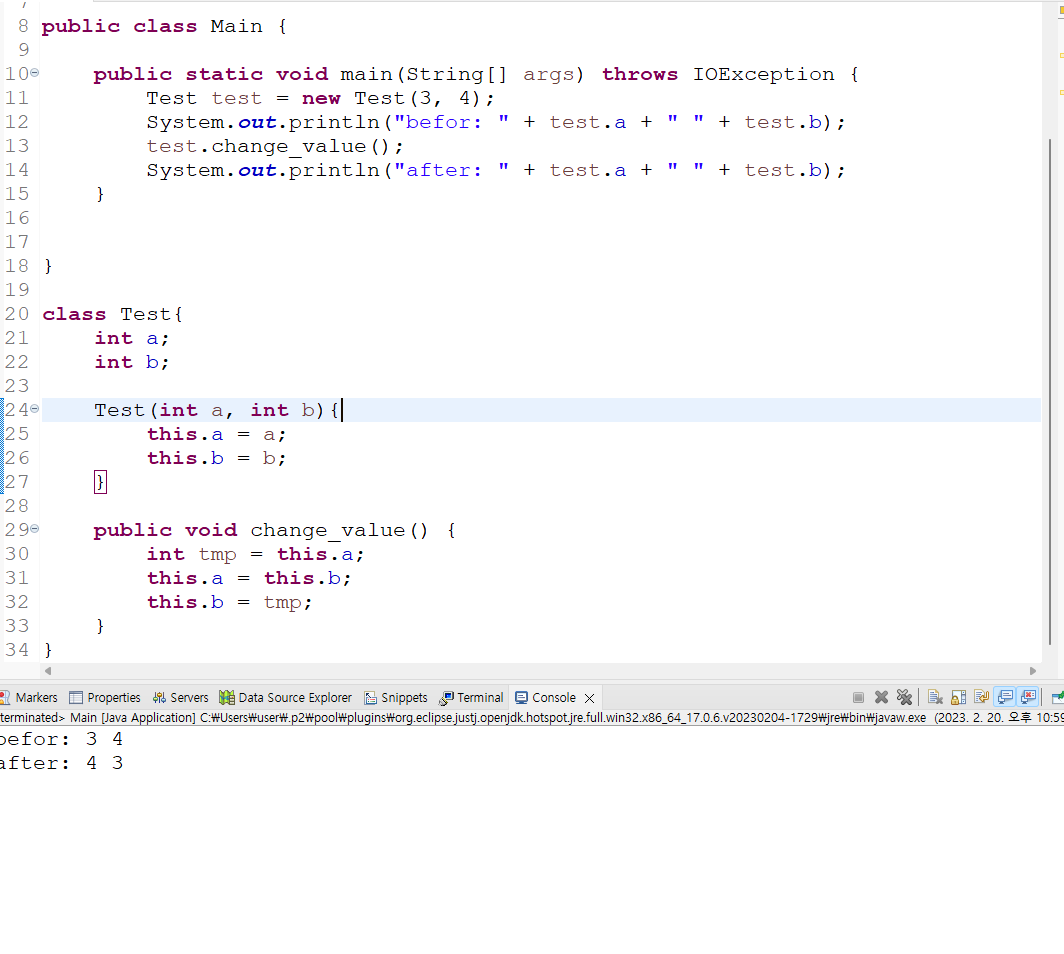The image size is (1064, 954).
Task: Click the editor vertical scrollbar thumb
Action: 1050,392
